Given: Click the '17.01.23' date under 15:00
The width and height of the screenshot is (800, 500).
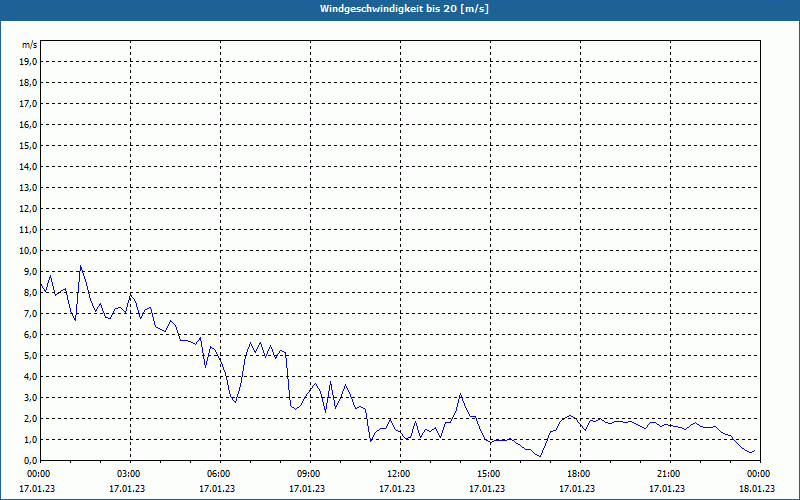Looking at the screenshot, I should point(487,488).
